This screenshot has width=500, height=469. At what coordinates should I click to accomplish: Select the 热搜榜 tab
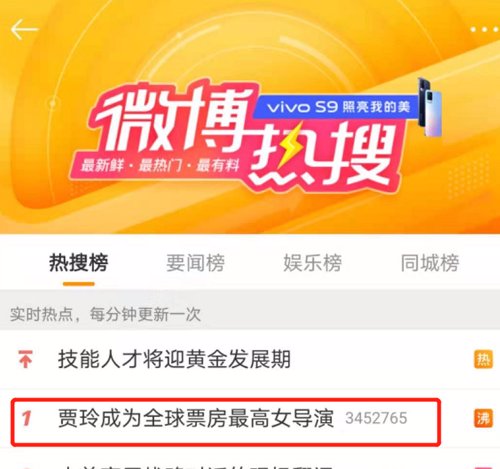[79, 263]
